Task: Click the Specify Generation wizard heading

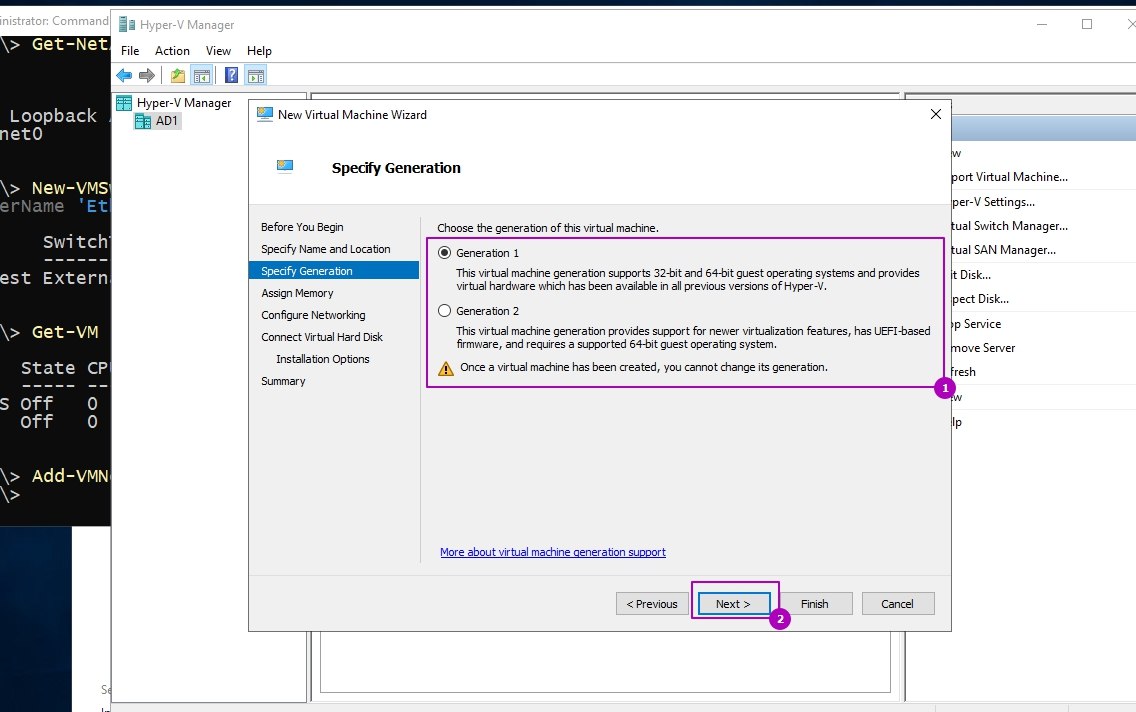Action: click(x=396, y=168)
